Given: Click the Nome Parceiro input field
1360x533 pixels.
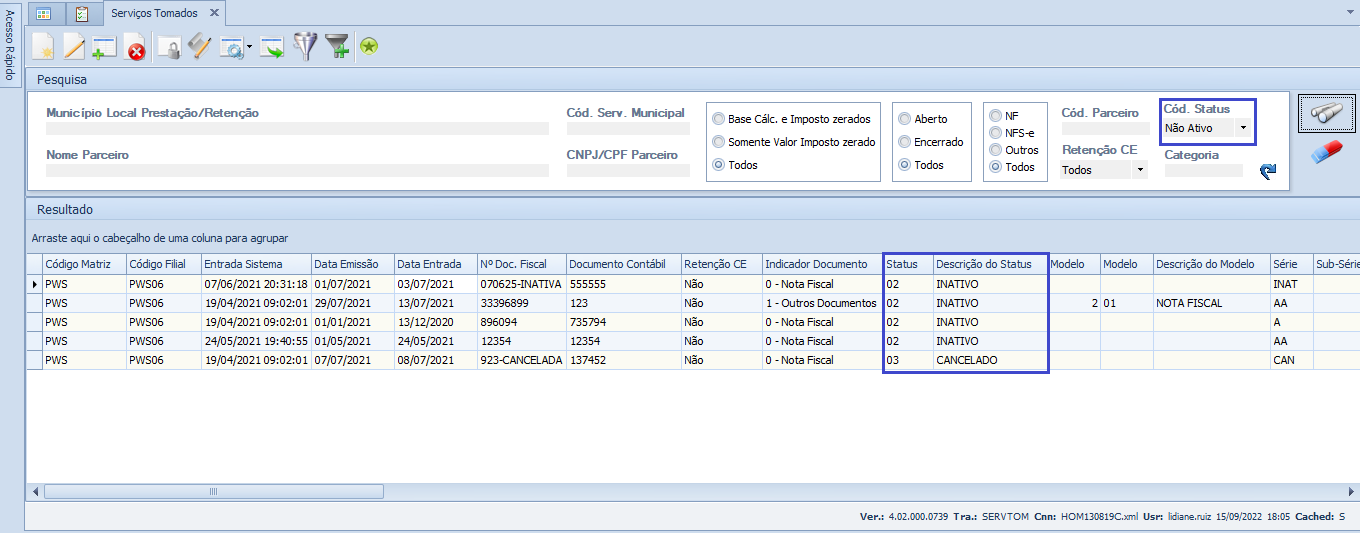Looking at the screenshot, I should [x=297, y=171].
